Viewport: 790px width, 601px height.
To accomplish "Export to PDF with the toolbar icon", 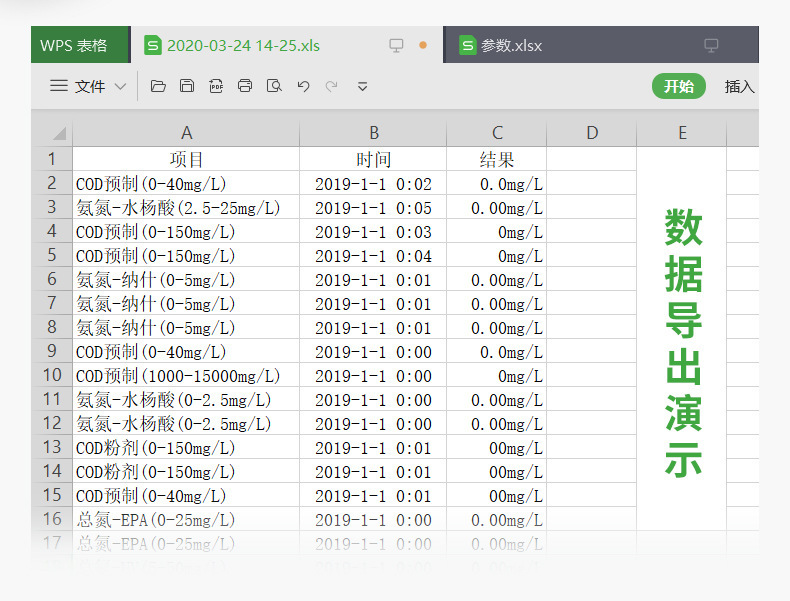I will tap(216, 86).
